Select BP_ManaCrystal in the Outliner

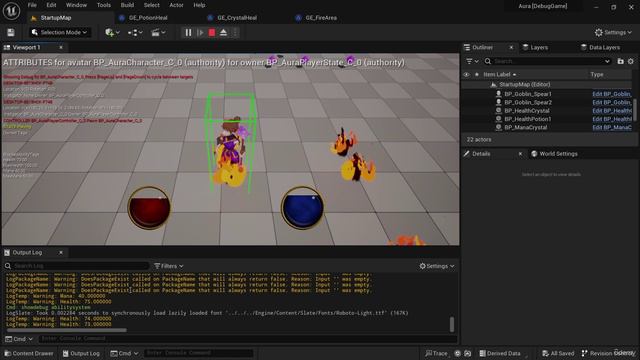[x=525, y=127]
